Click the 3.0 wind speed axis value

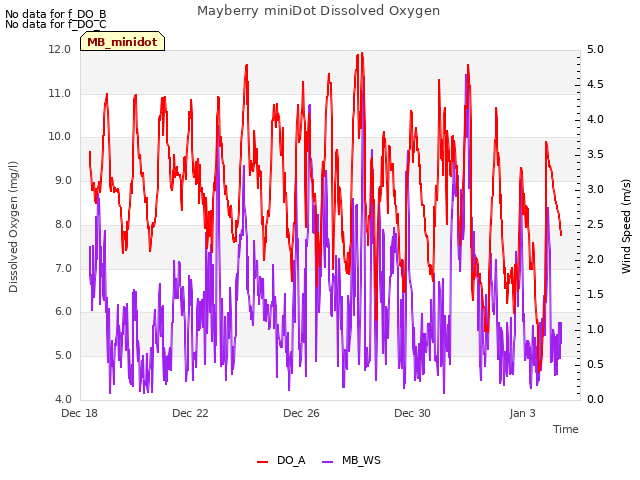pos(595,189)
